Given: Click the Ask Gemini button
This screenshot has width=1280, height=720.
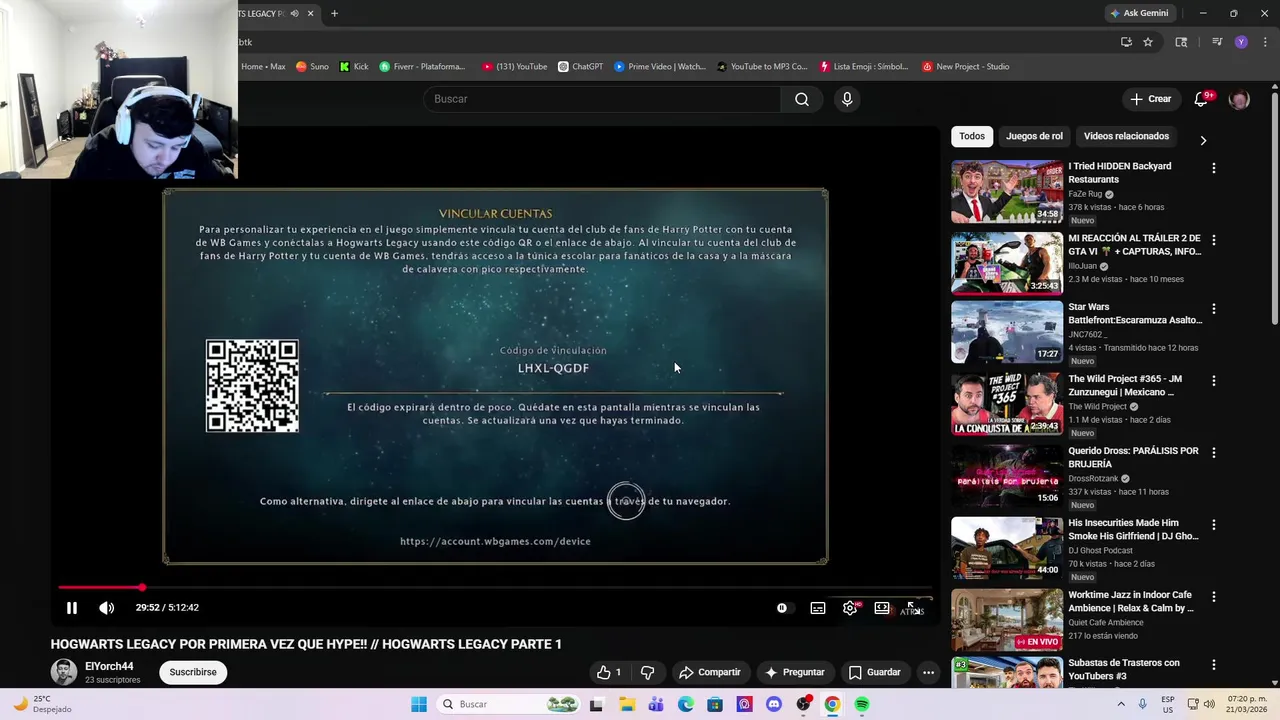Looking at the screenshot, I should click(x=1139, y=13).
